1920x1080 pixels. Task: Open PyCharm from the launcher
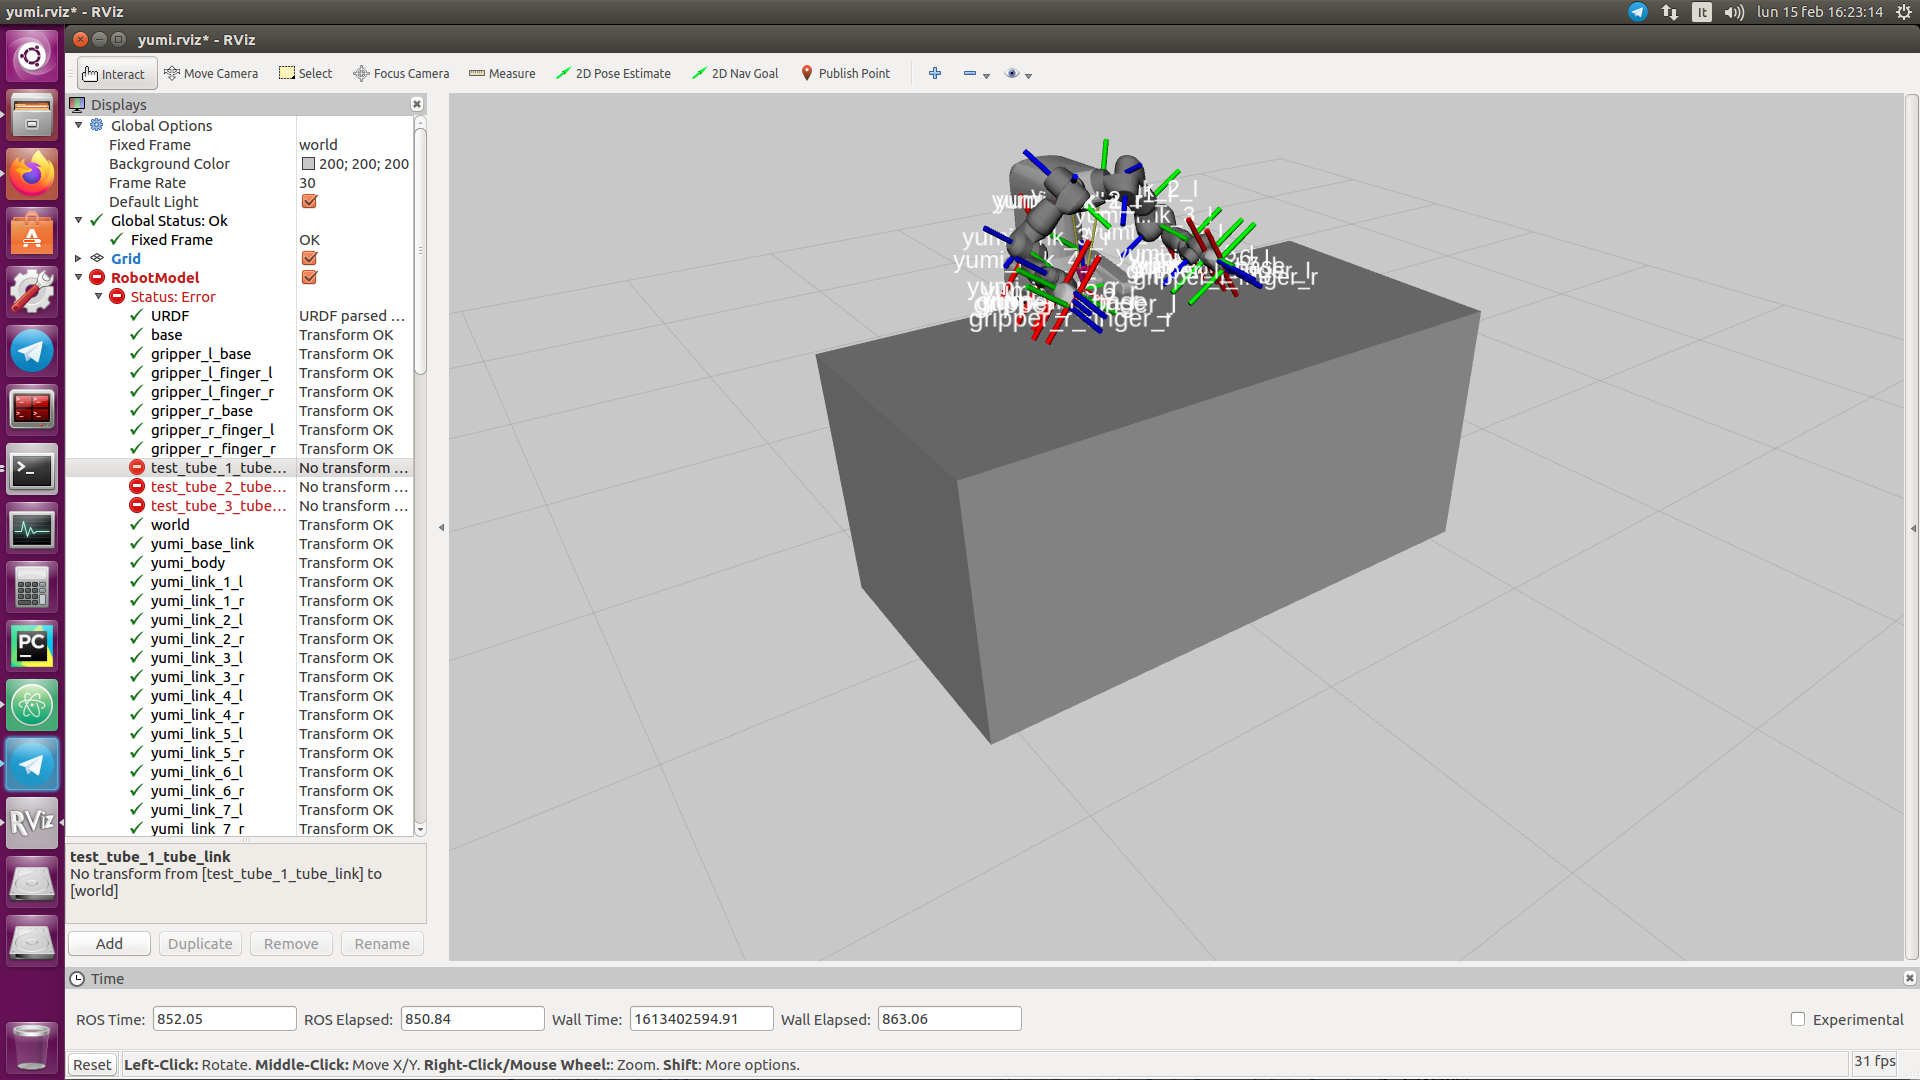coord(32,647)
